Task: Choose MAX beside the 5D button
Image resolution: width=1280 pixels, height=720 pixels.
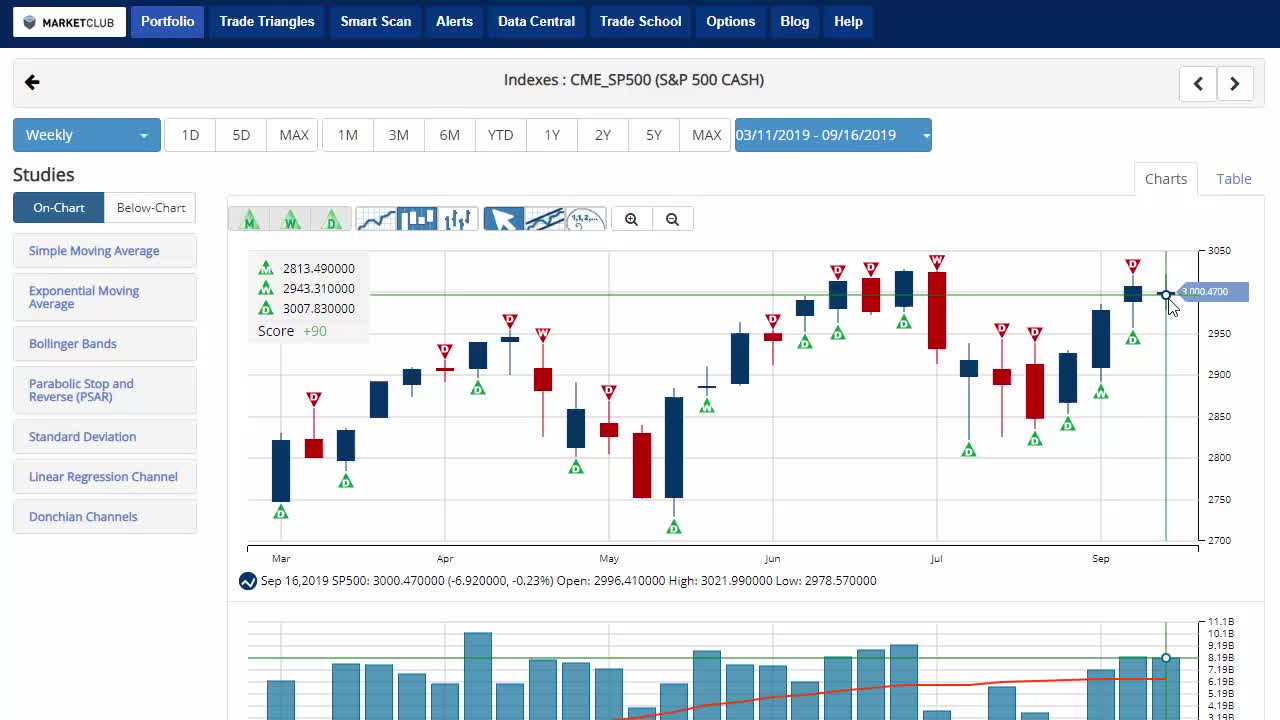Action: (x=294, y=135)
